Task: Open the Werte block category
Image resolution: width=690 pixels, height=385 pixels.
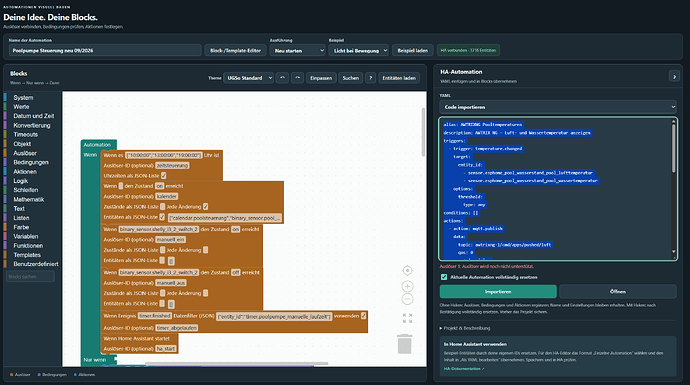Action: click(x=21, y=107)
